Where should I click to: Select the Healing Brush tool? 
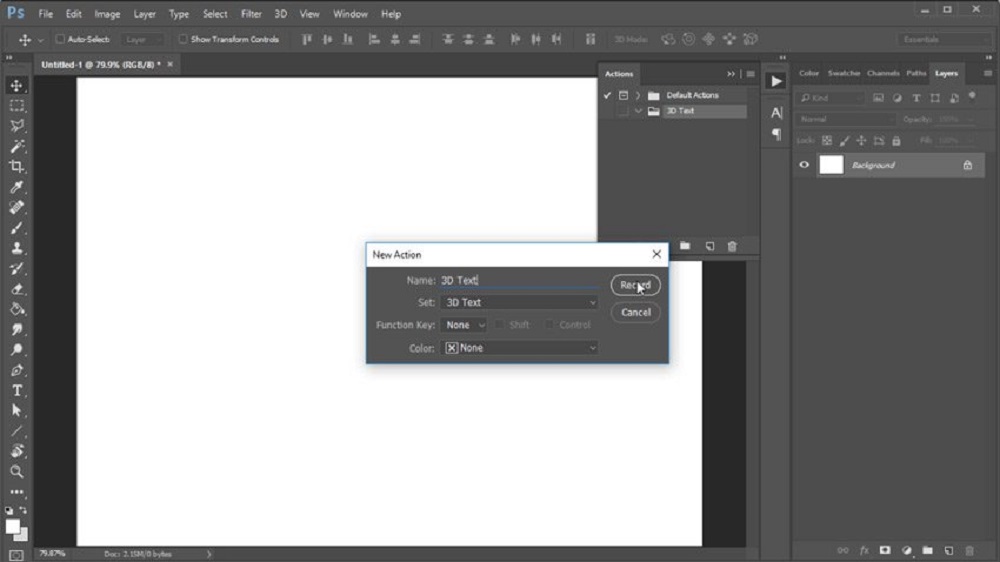[x=17, y=207]
